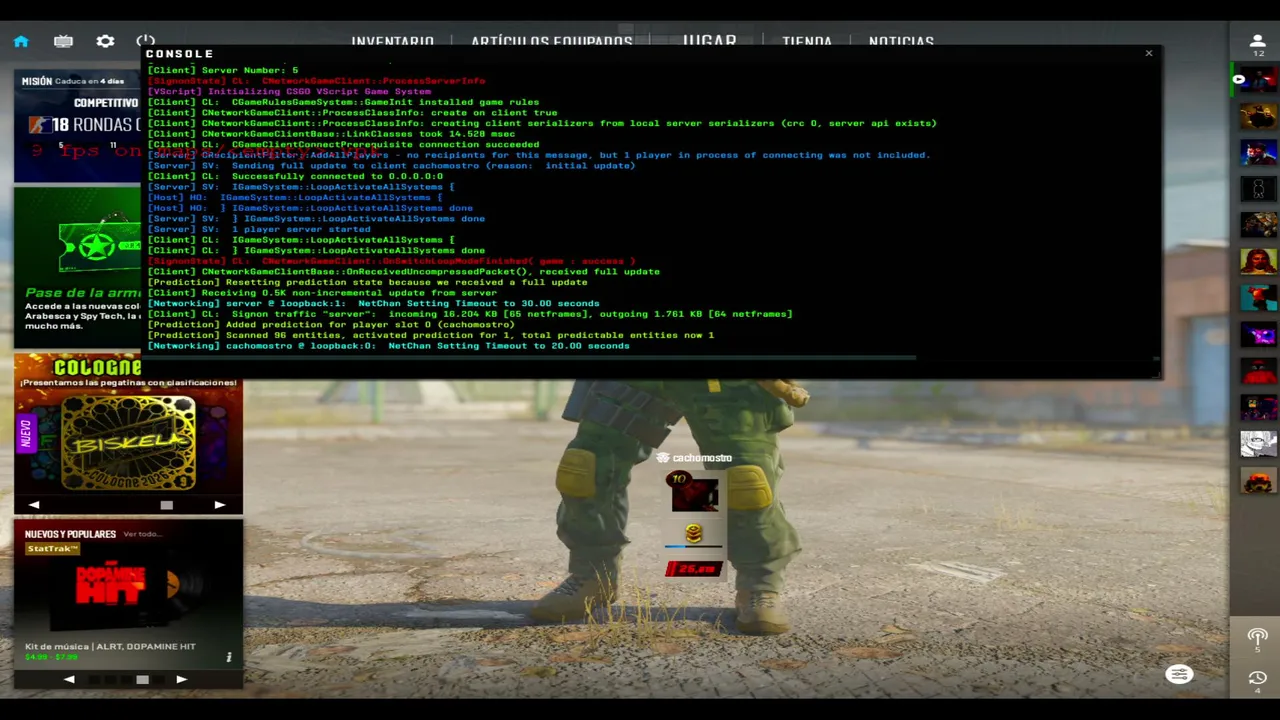The width and height of the screenshot is (1280, 720).
Task: Click console line 'Initializing CSGO VScript Game System'
Action: click(289, 91)
